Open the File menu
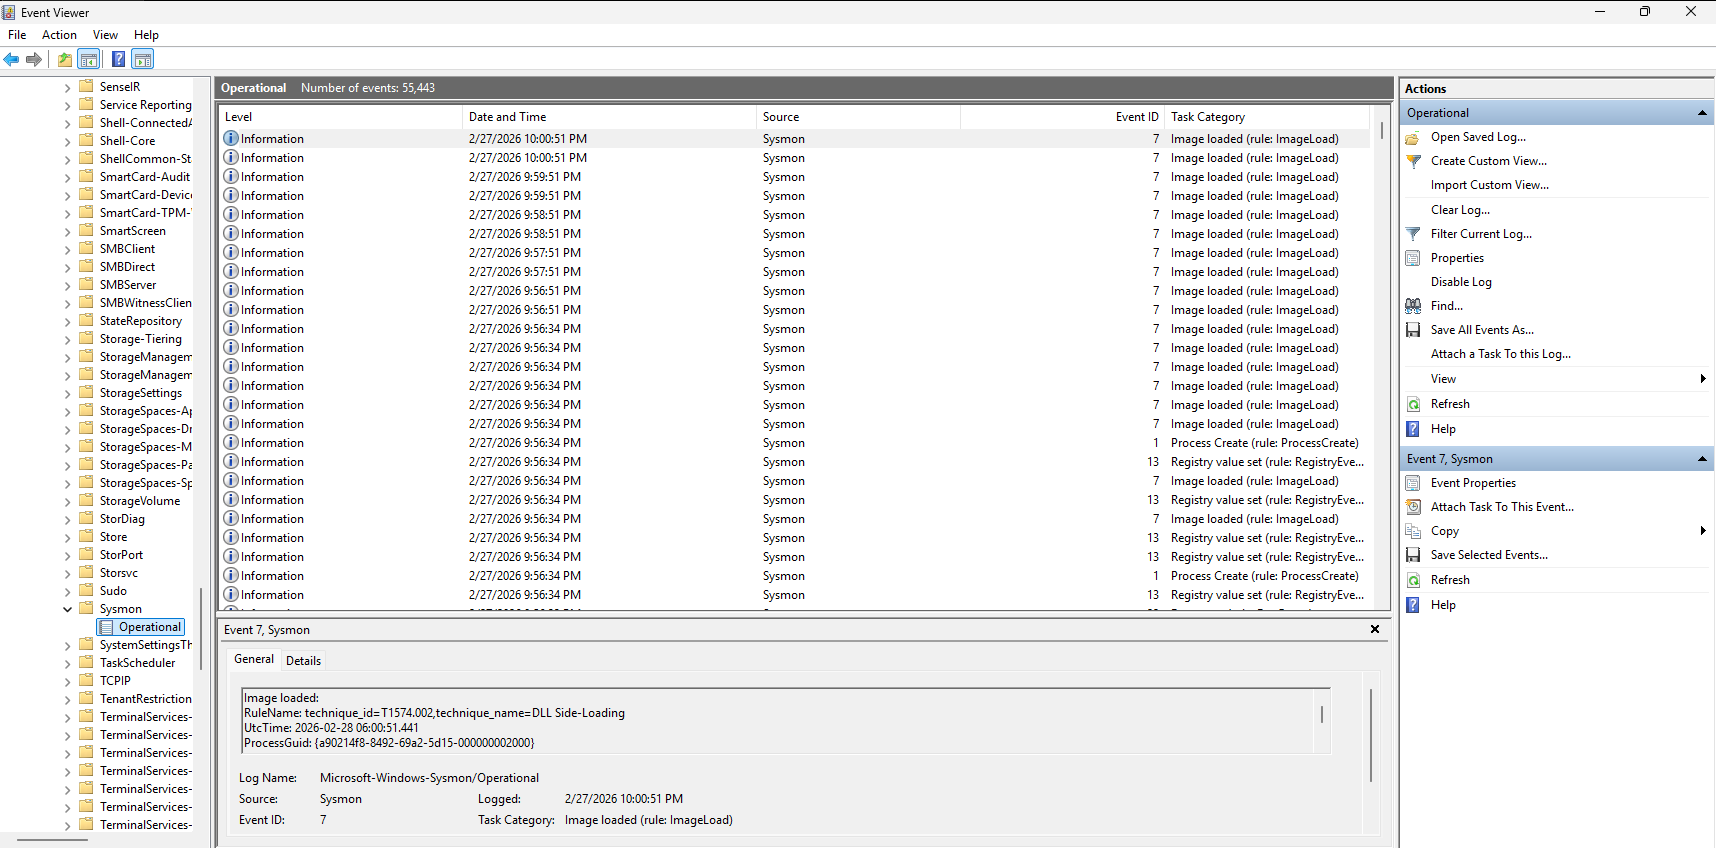The height and width of the screenshot is (848, 1716). click(x=17, y=35)
